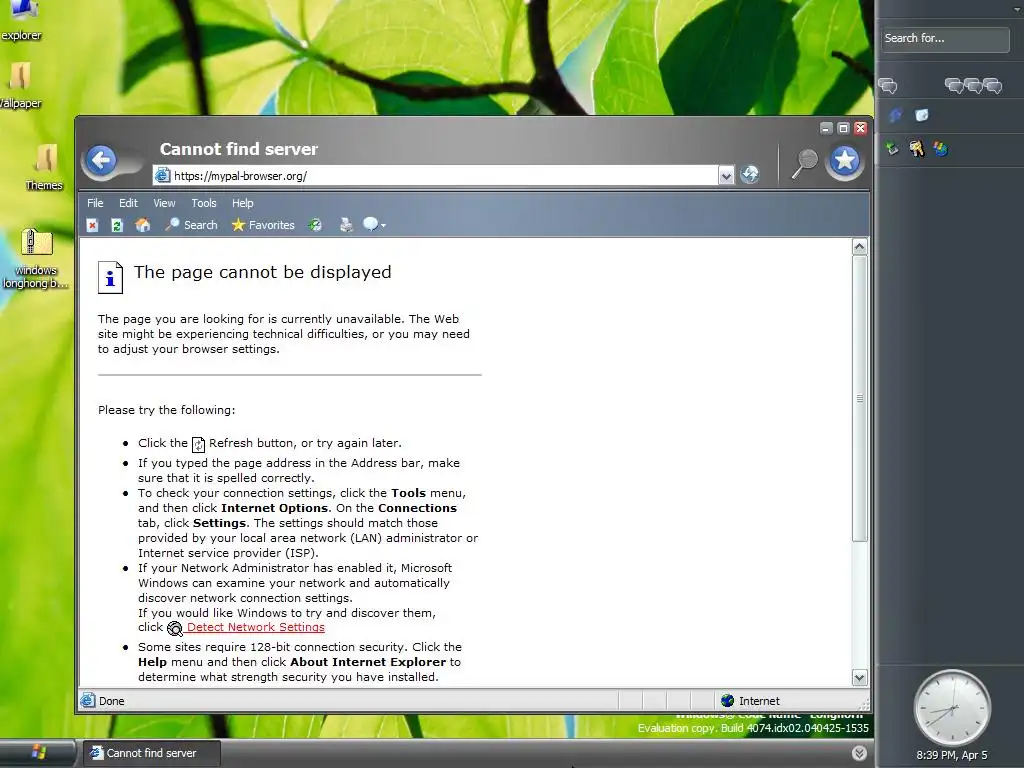The height and width of the screenshot is (768, 1024).
Task: Open the Help menu
Action: point(242,203)
